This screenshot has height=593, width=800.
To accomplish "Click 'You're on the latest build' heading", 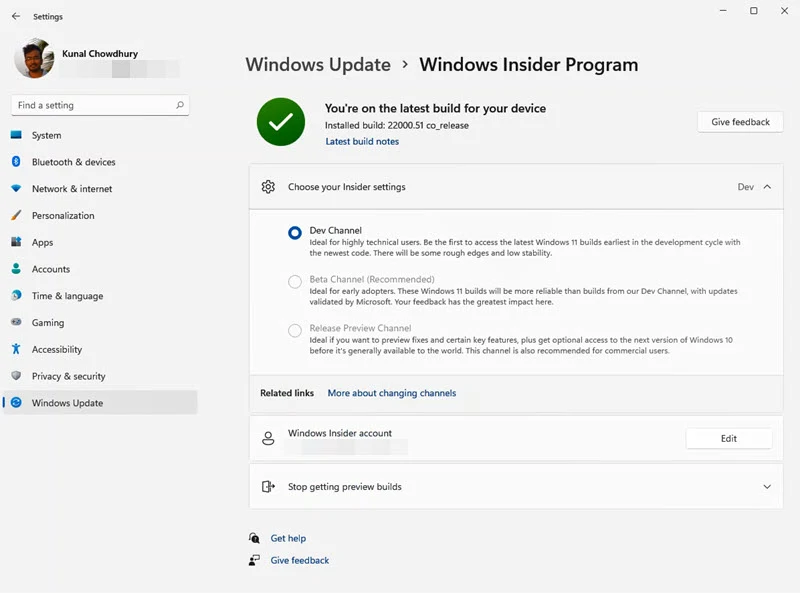I will 435,108.
